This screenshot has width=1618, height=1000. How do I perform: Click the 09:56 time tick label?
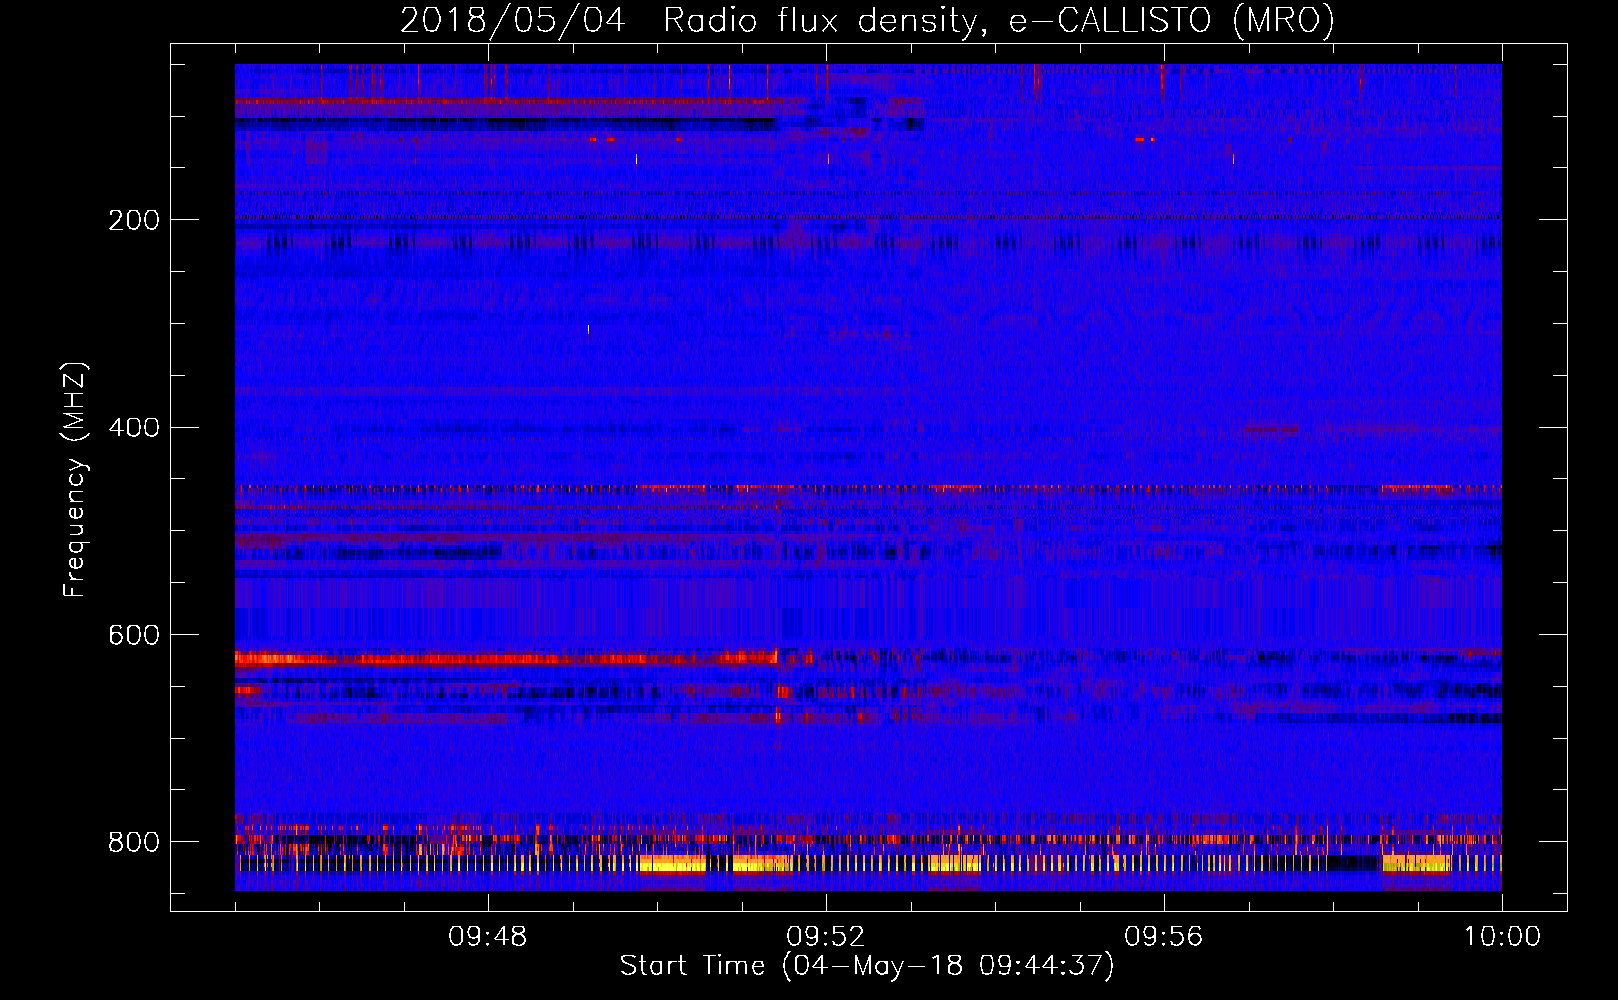pos(1164,936)
